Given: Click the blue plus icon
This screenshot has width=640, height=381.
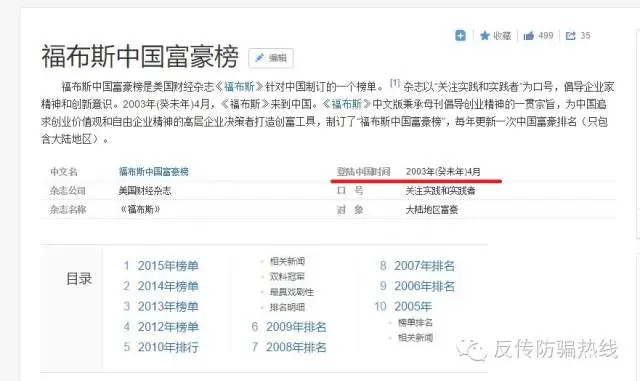Looking at the screenshot, I should coord(460,36).
